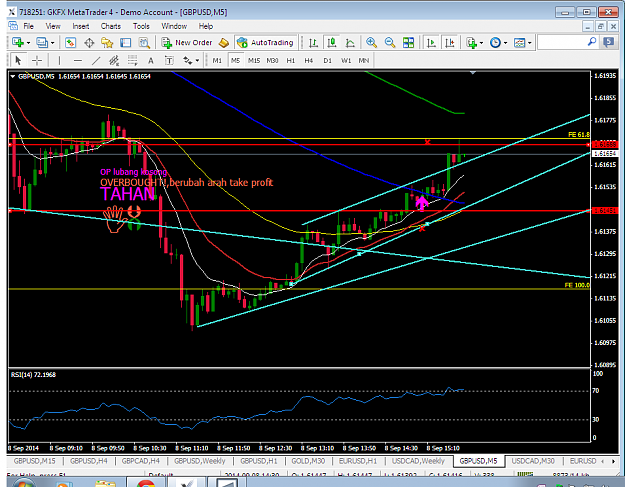Toggle chart shift icon

450,42
